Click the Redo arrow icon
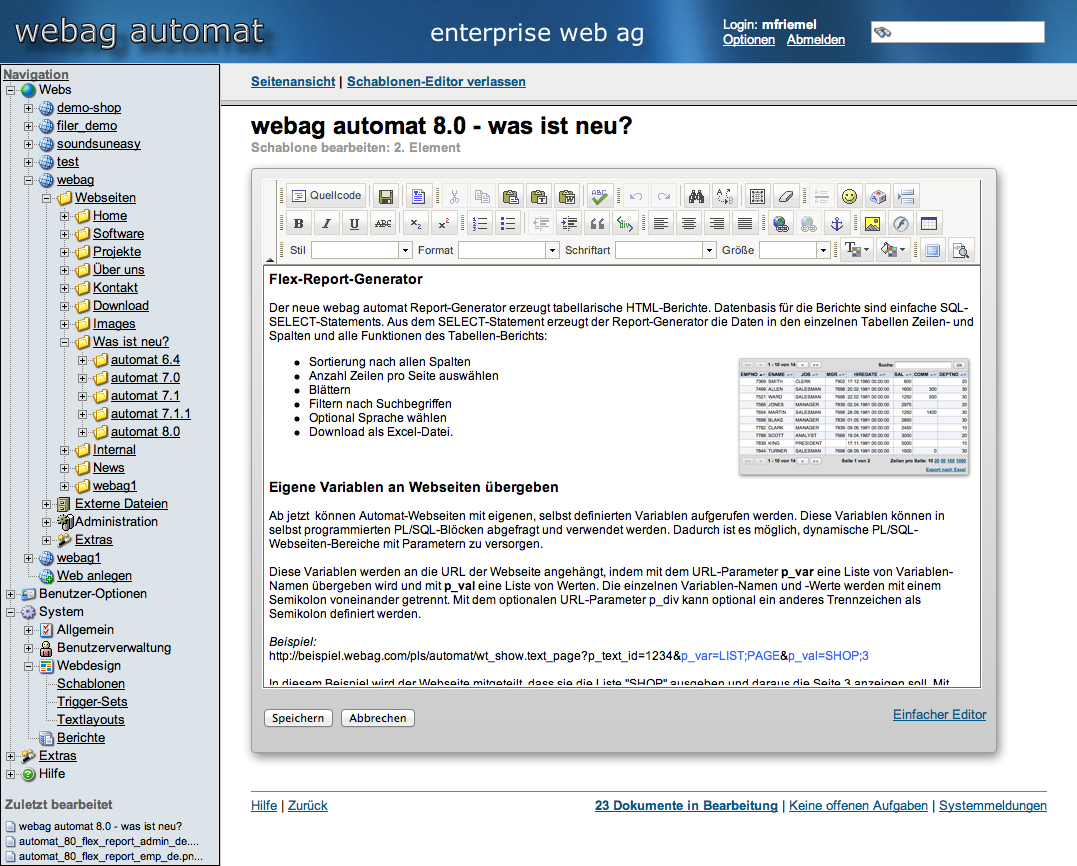 coord(664,196)
